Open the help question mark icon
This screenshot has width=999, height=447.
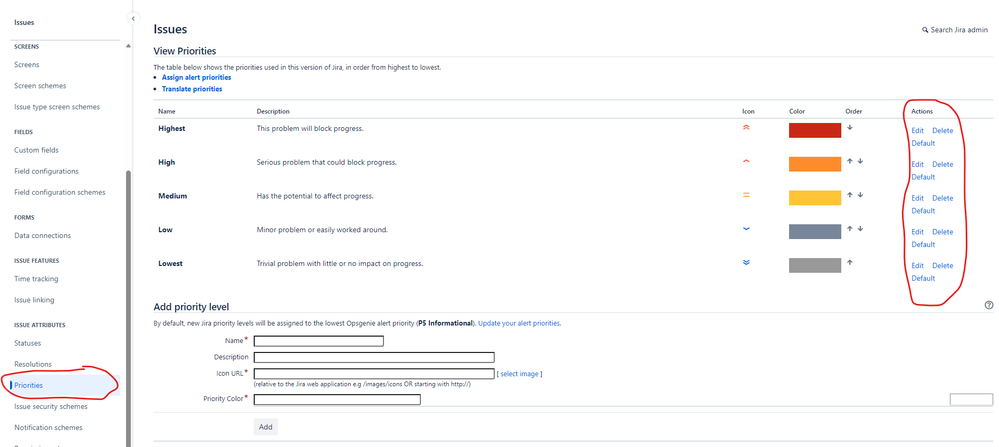pos(988,306)
